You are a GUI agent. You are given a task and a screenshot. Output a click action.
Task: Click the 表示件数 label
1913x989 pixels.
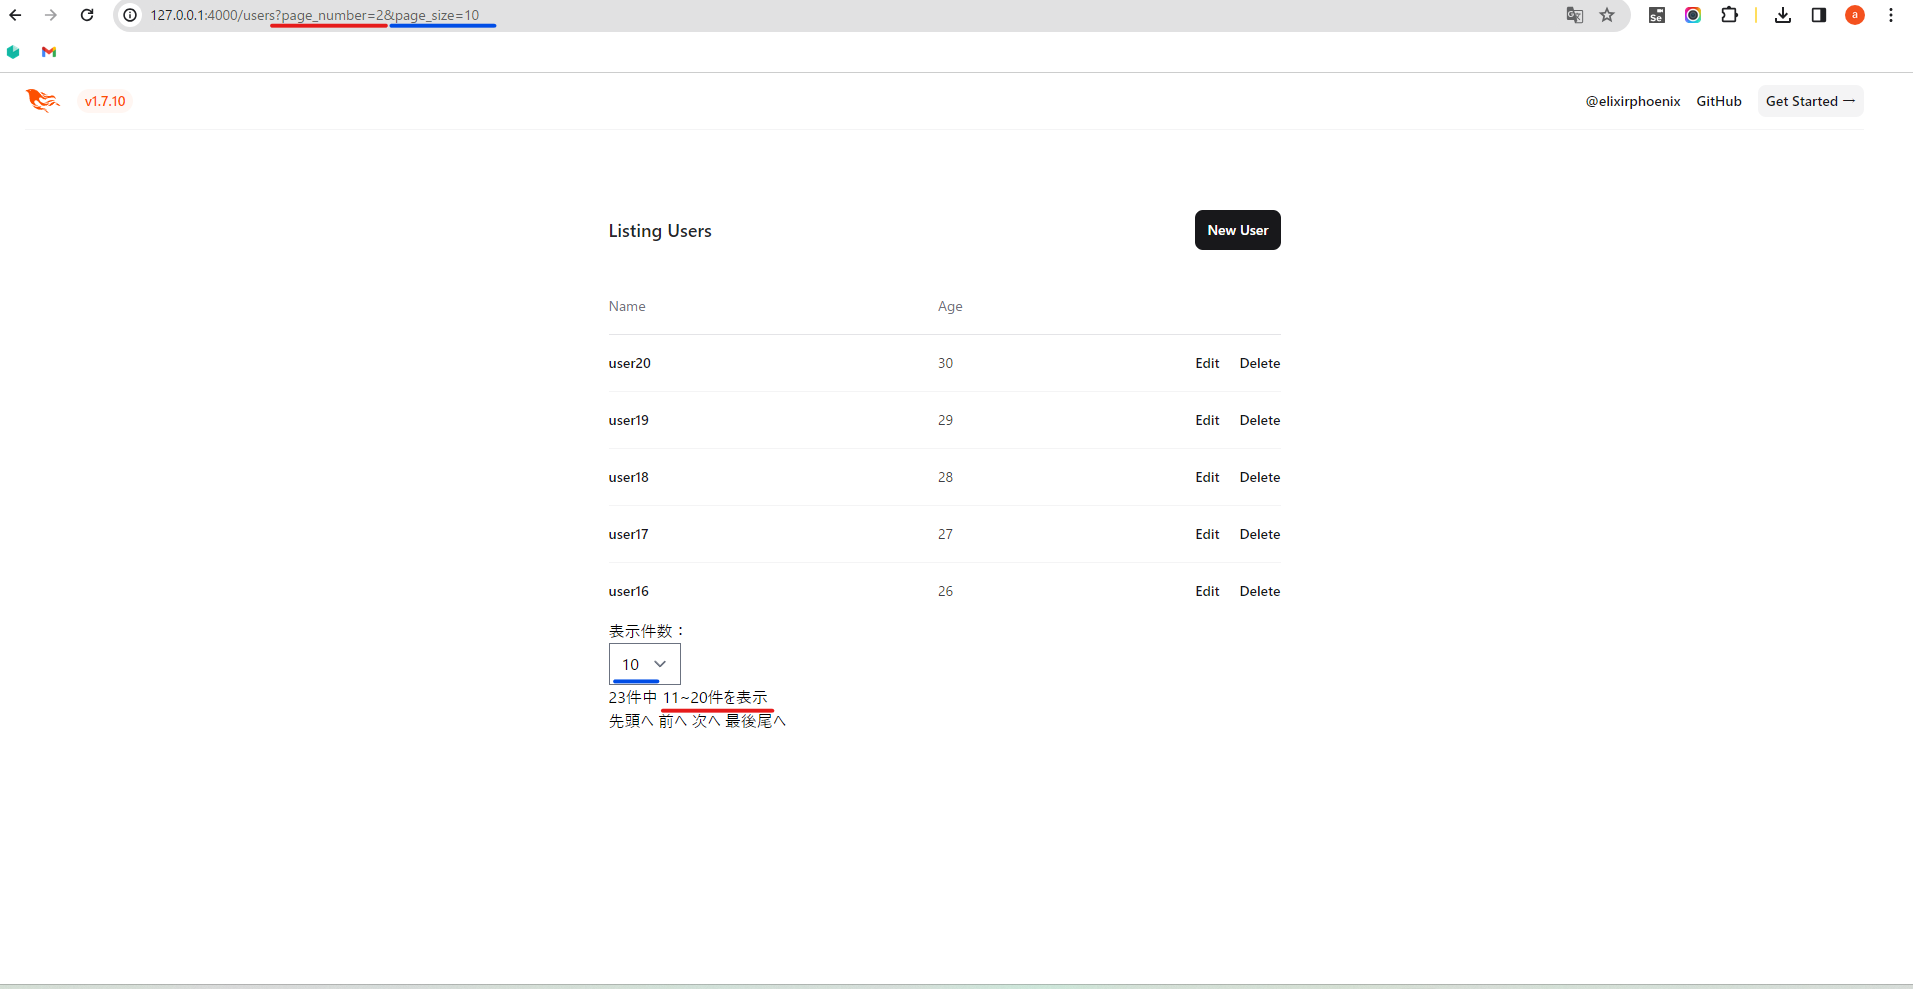(646, 631)
